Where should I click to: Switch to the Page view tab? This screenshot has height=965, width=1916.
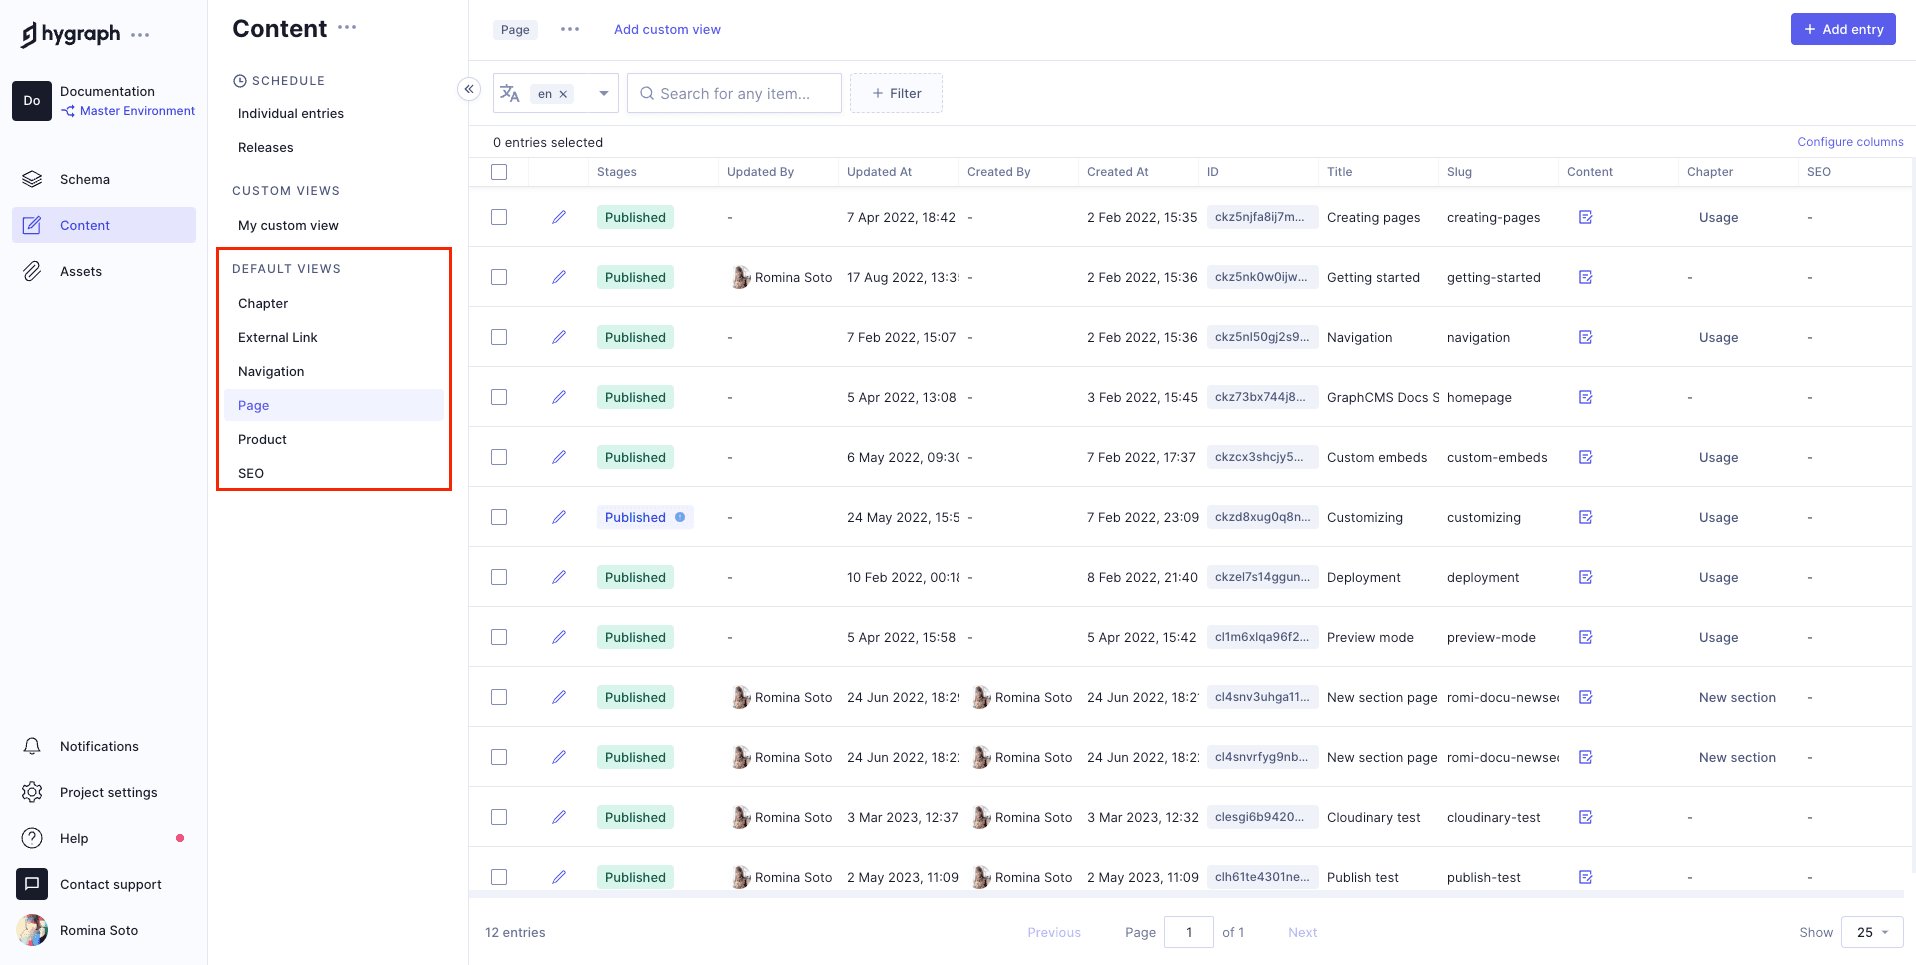[x=514, y=29]
